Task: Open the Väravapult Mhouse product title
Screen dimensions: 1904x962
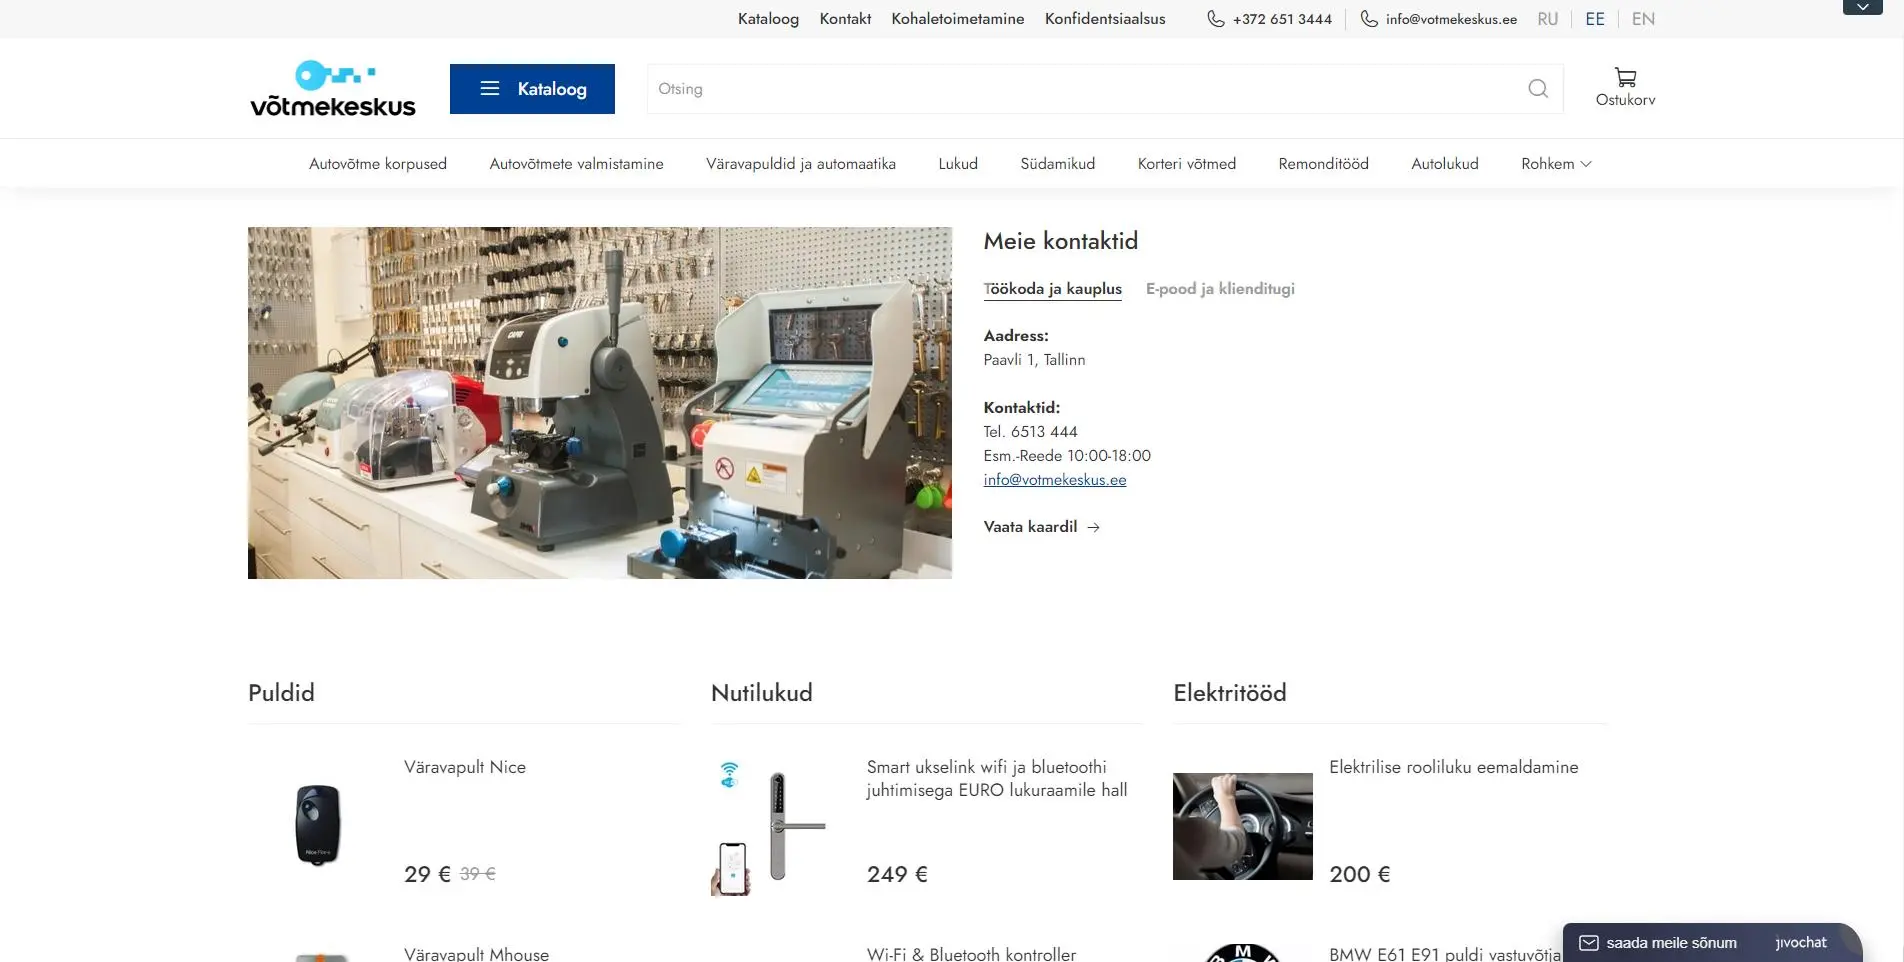Action: pos(476,954)
